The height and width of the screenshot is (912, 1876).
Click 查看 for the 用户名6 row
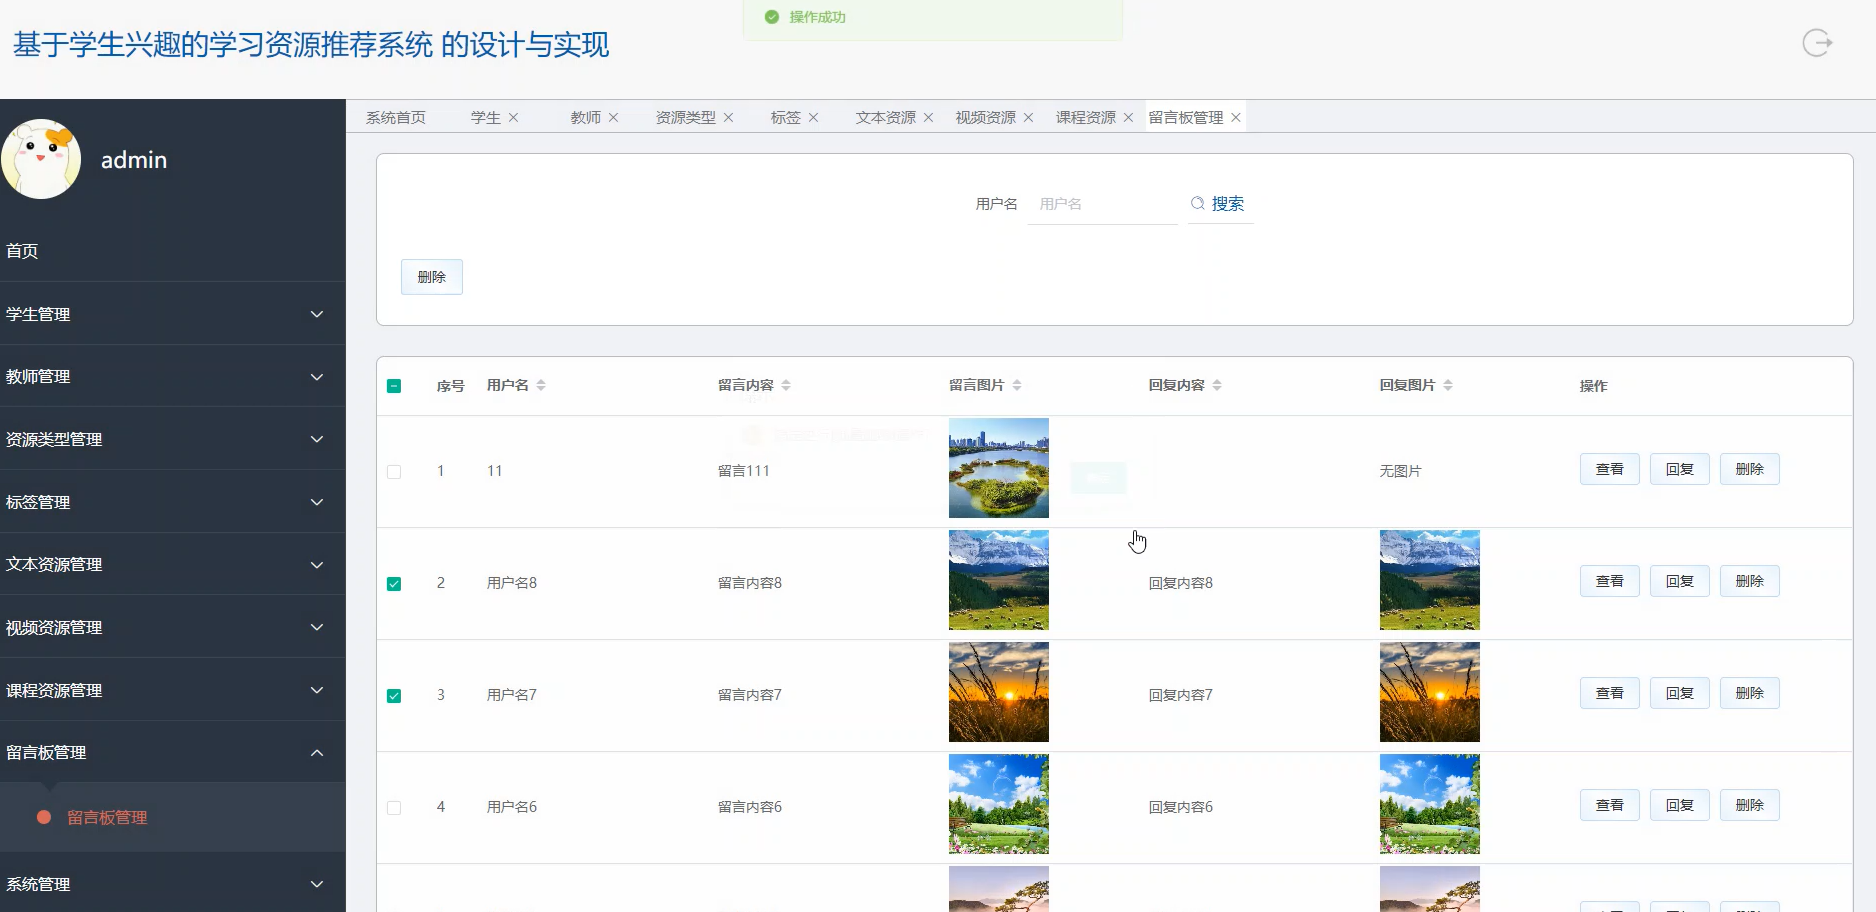[1610, 805]
